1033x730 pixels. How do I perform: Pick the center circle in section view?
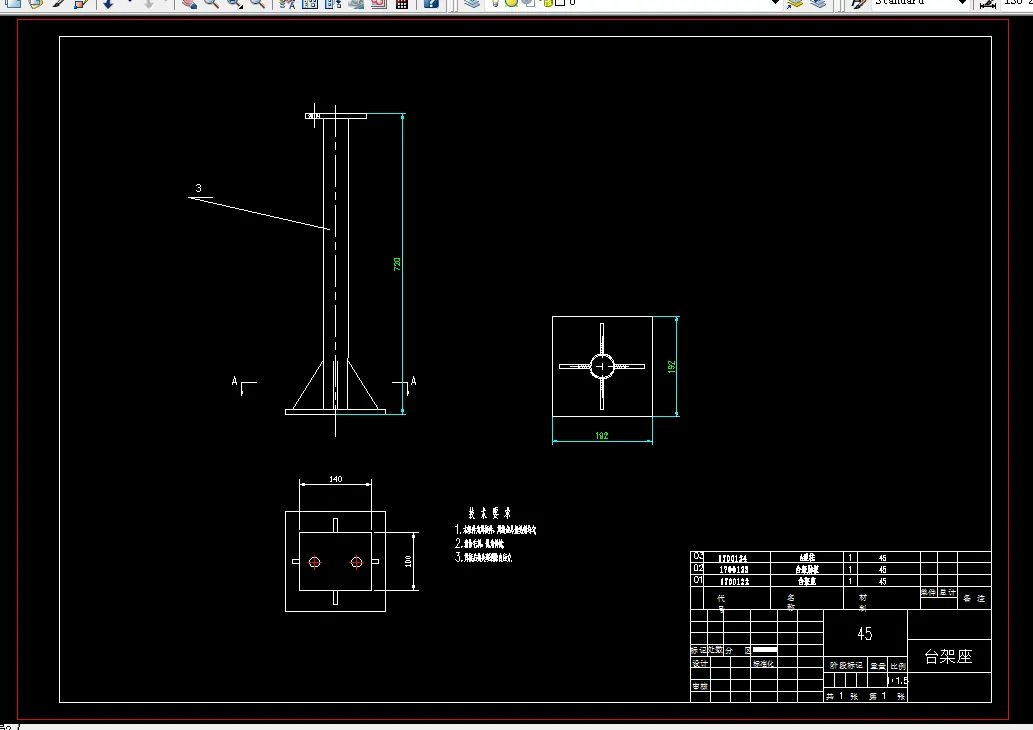[x=601, y=366]
